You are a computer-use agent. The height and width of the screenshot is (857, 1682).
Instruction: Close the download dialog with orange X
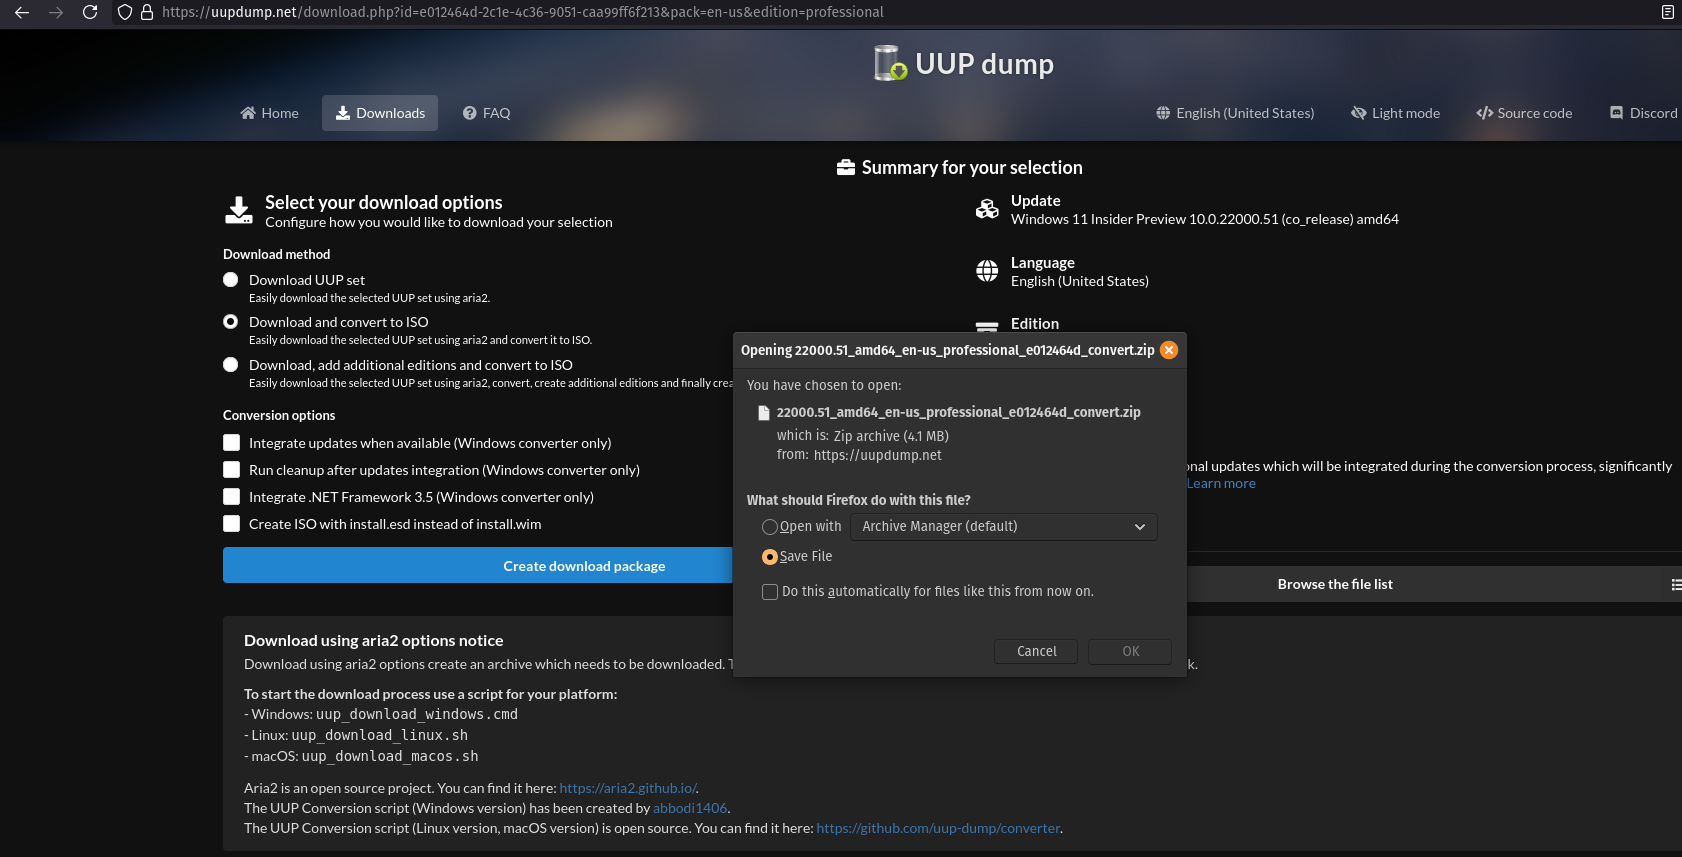pyautogui.click(x=1168, y=350)
